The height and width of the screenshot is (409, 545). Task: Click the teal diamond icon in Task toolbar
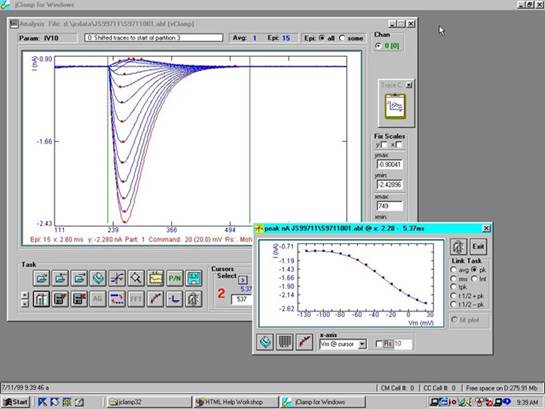click(98, 278)
